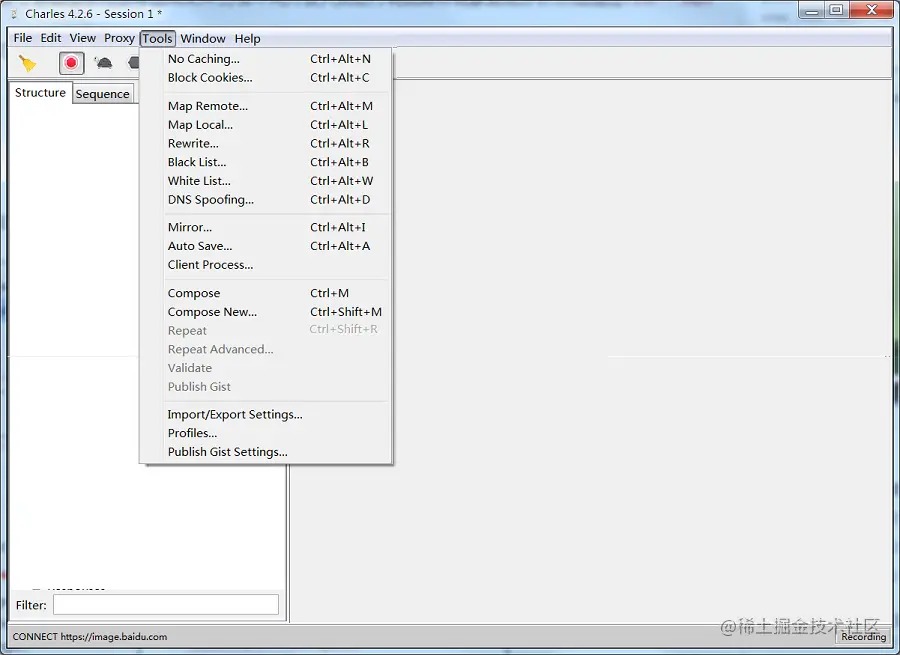Click the Charles app icon in title bar
Image resolution: width=900 pixels, height=655 pixels.
click(14, 14)
